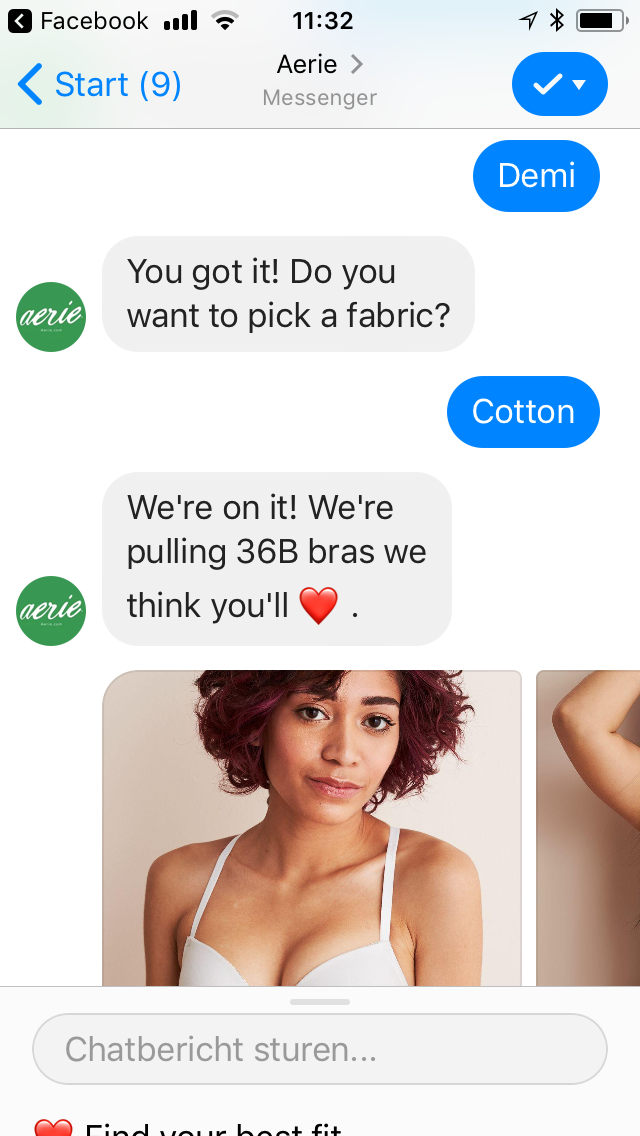Tap the 'pick a fabric' message bubble
640x1136 pixels.
pos(288,294)
